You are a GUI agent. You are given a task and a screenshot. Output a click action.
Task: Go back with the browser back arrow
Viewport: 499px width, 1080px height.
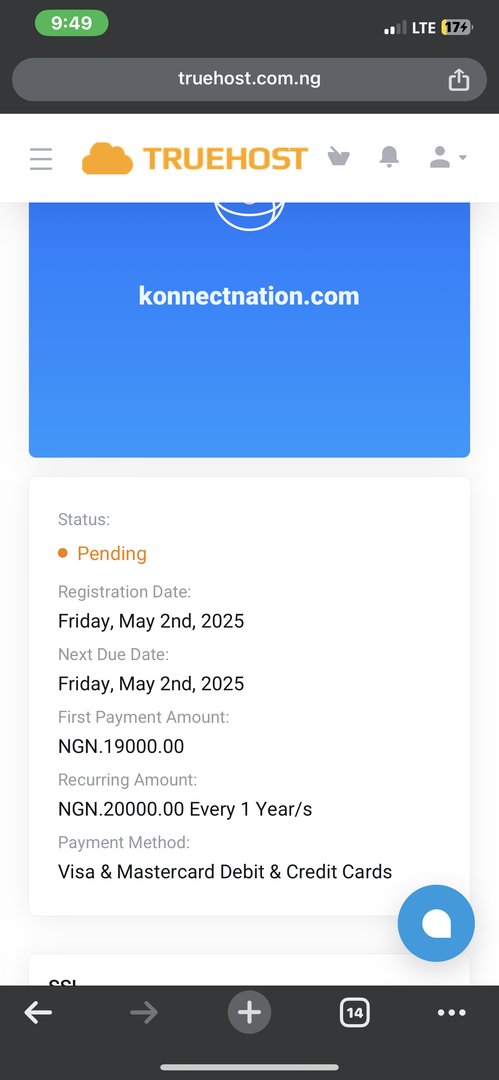(38, 1012)
